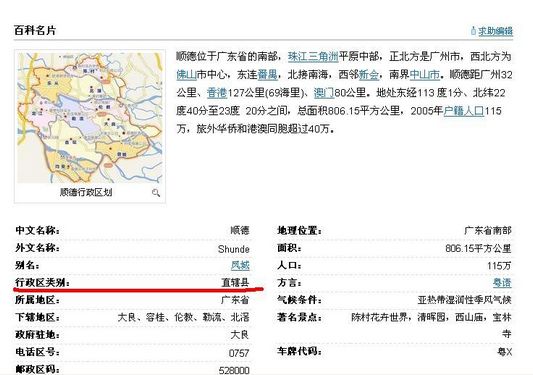Follow the 珠江三角洲 link
The width and height of the screenshot is (533, 375).
[x=313, y=56]
